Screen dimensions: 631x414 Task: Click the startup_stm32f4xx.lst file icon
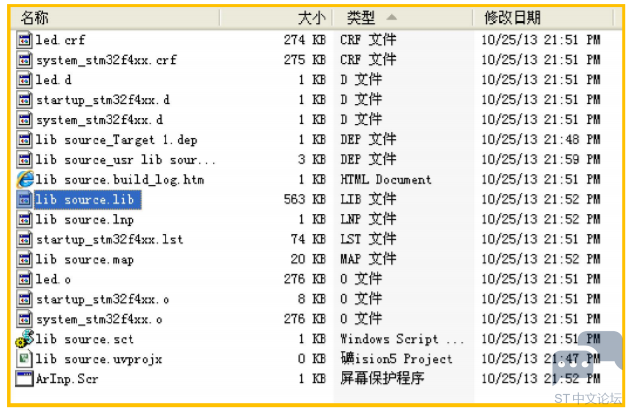[x=24, y=239]
